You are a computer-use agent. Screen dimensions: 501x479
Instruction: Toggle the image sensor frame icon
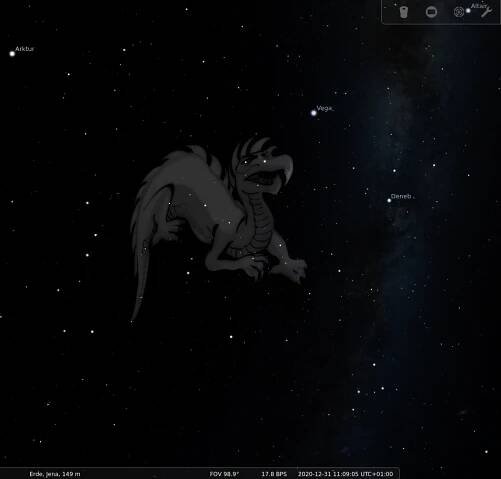(431, 12)
